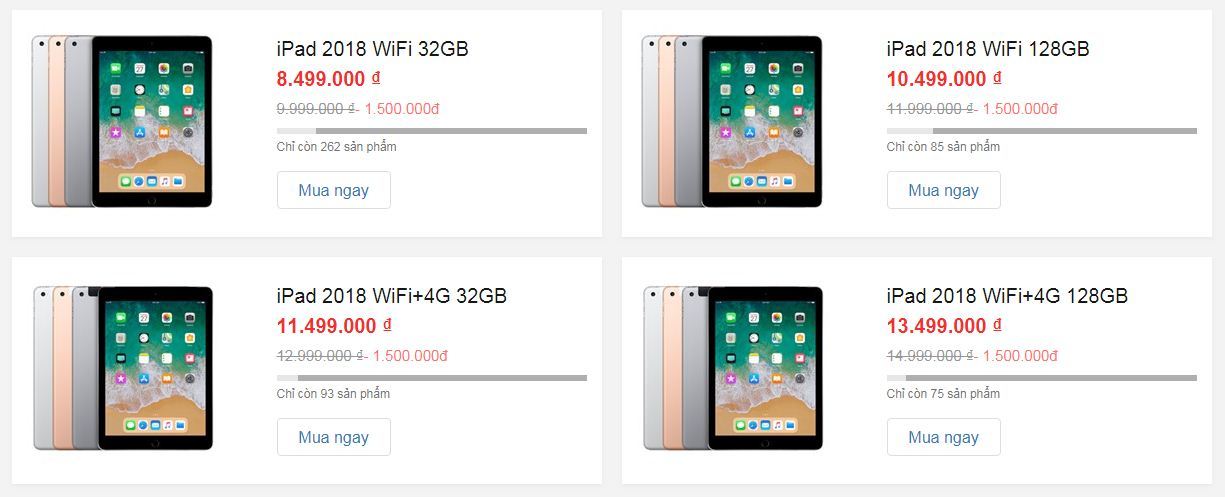Click the stock bar above 'Chỉ còn 85 sản phẩm'
This screenshot has height=497, width=1225.
1042,131
